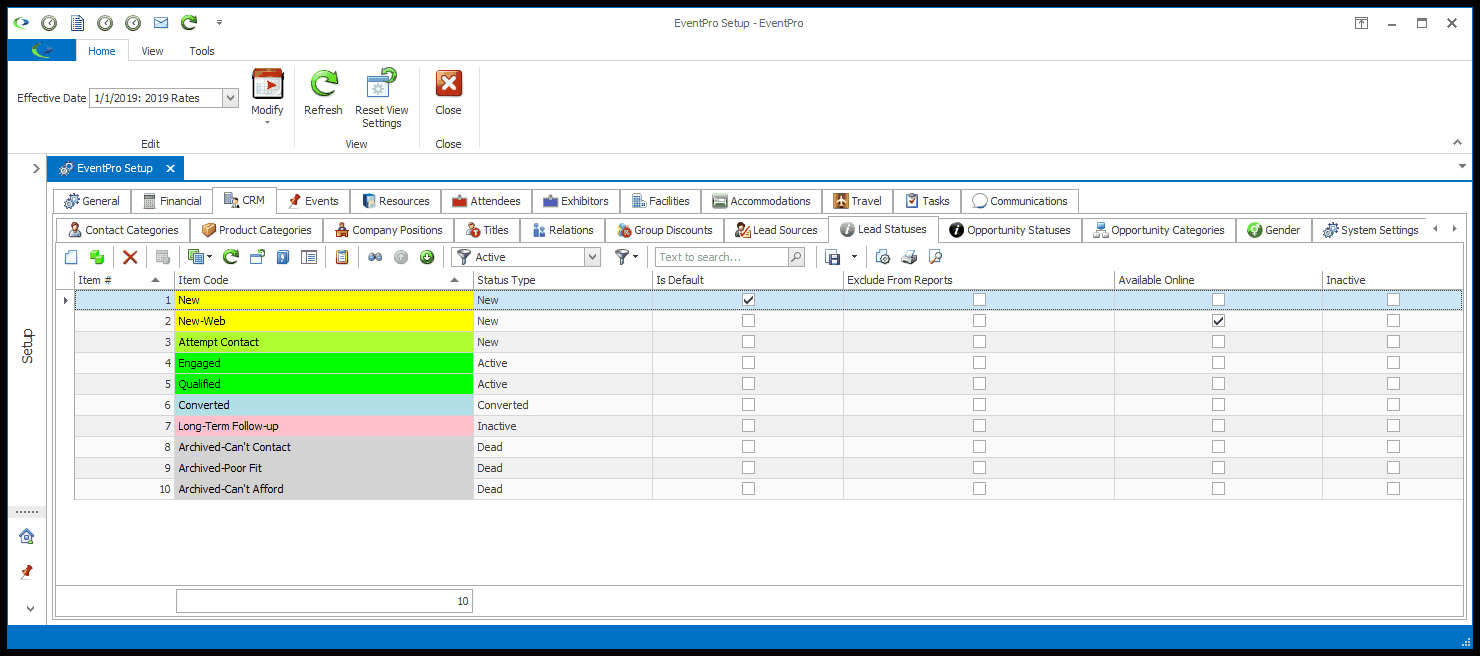Viewport: 1480px width, 656px height.
Task: Click the record count footer field
Action: (x=324, y=601)
